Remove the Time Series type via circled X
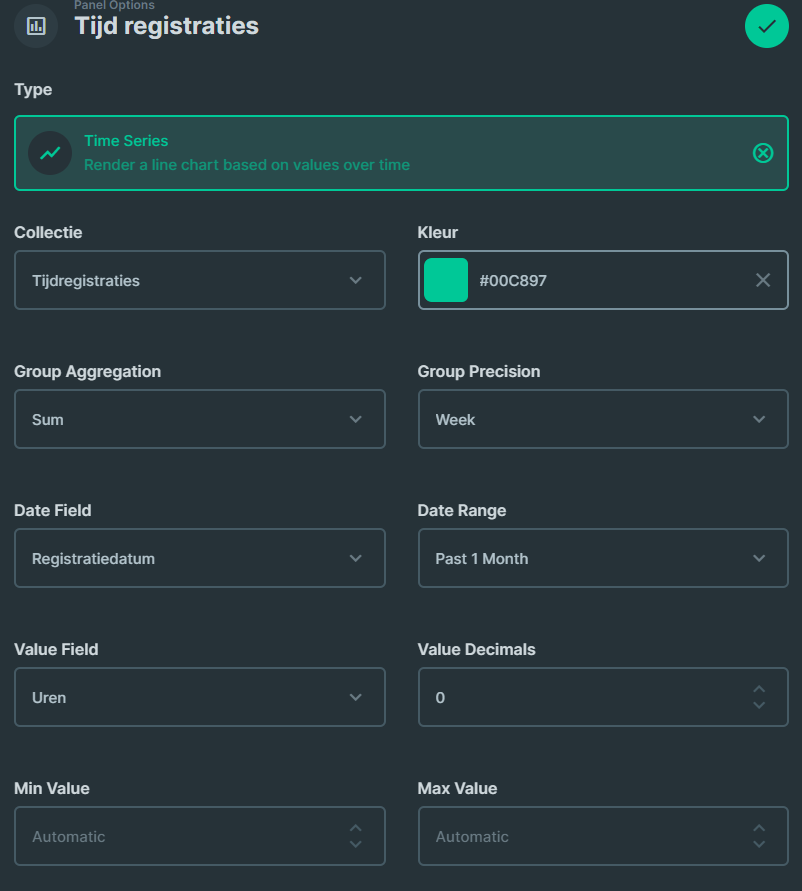 tap(763, 152)
